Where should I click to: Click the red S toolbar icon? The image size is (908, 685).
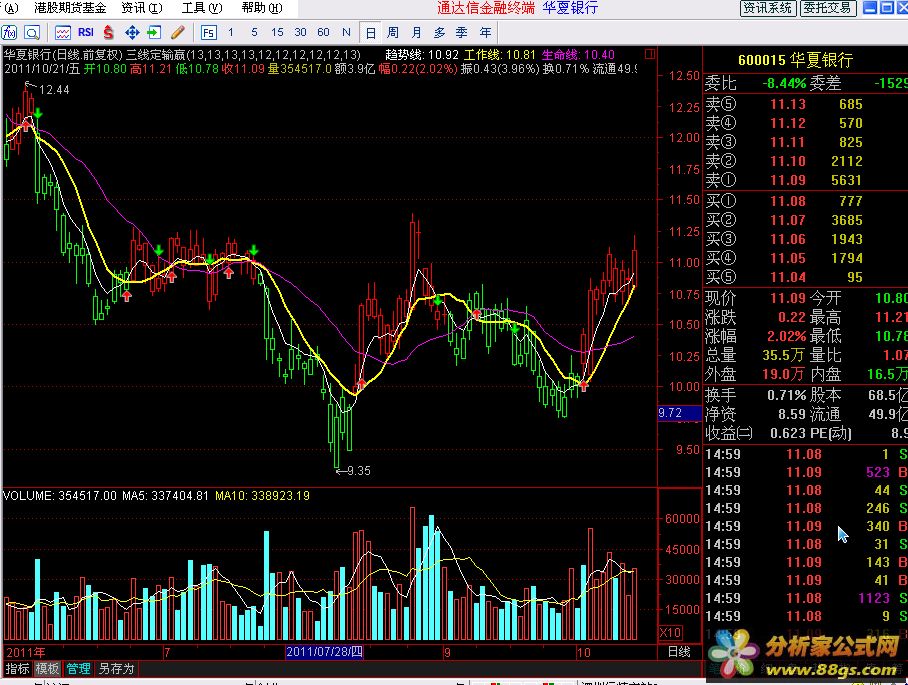coord(108,32)
